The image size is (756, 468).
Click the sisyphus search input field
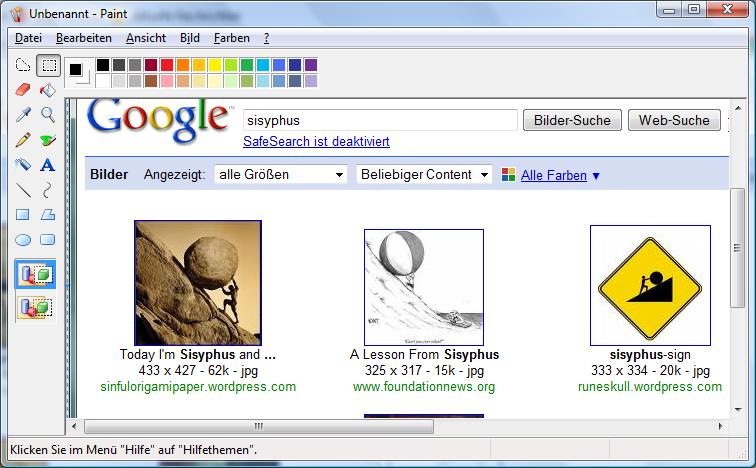[x=380, y=120]
